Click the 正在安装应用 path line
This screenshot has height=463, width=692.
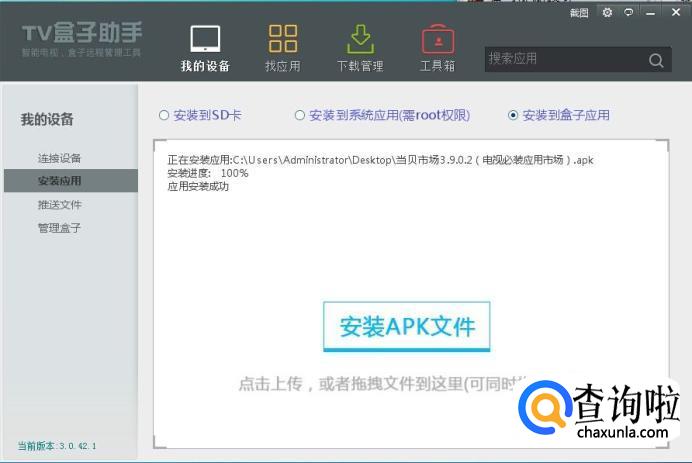pos(380,160)
